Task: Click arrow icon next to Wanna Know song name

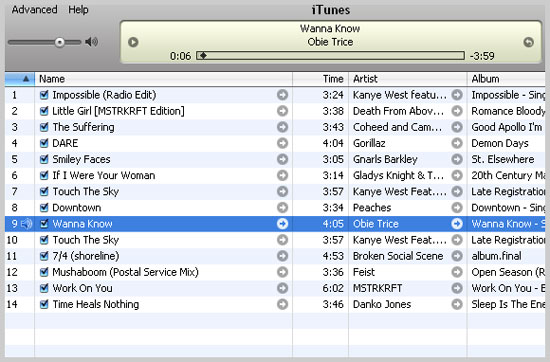Action: coord(282,224)
